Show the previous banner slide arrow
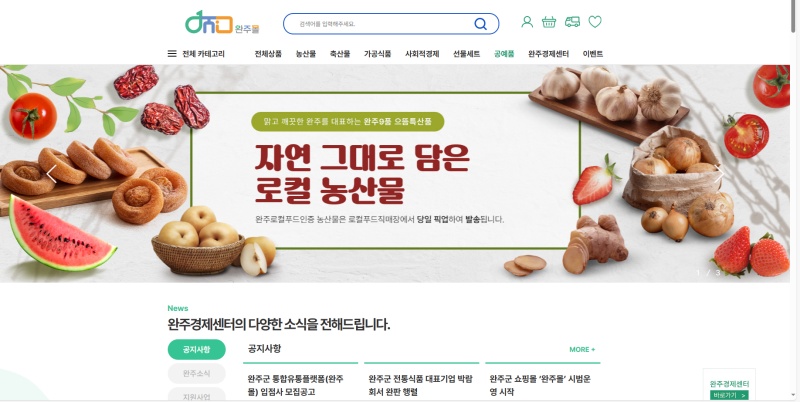The width and height of the screenshot is (800, 402). 52,174
